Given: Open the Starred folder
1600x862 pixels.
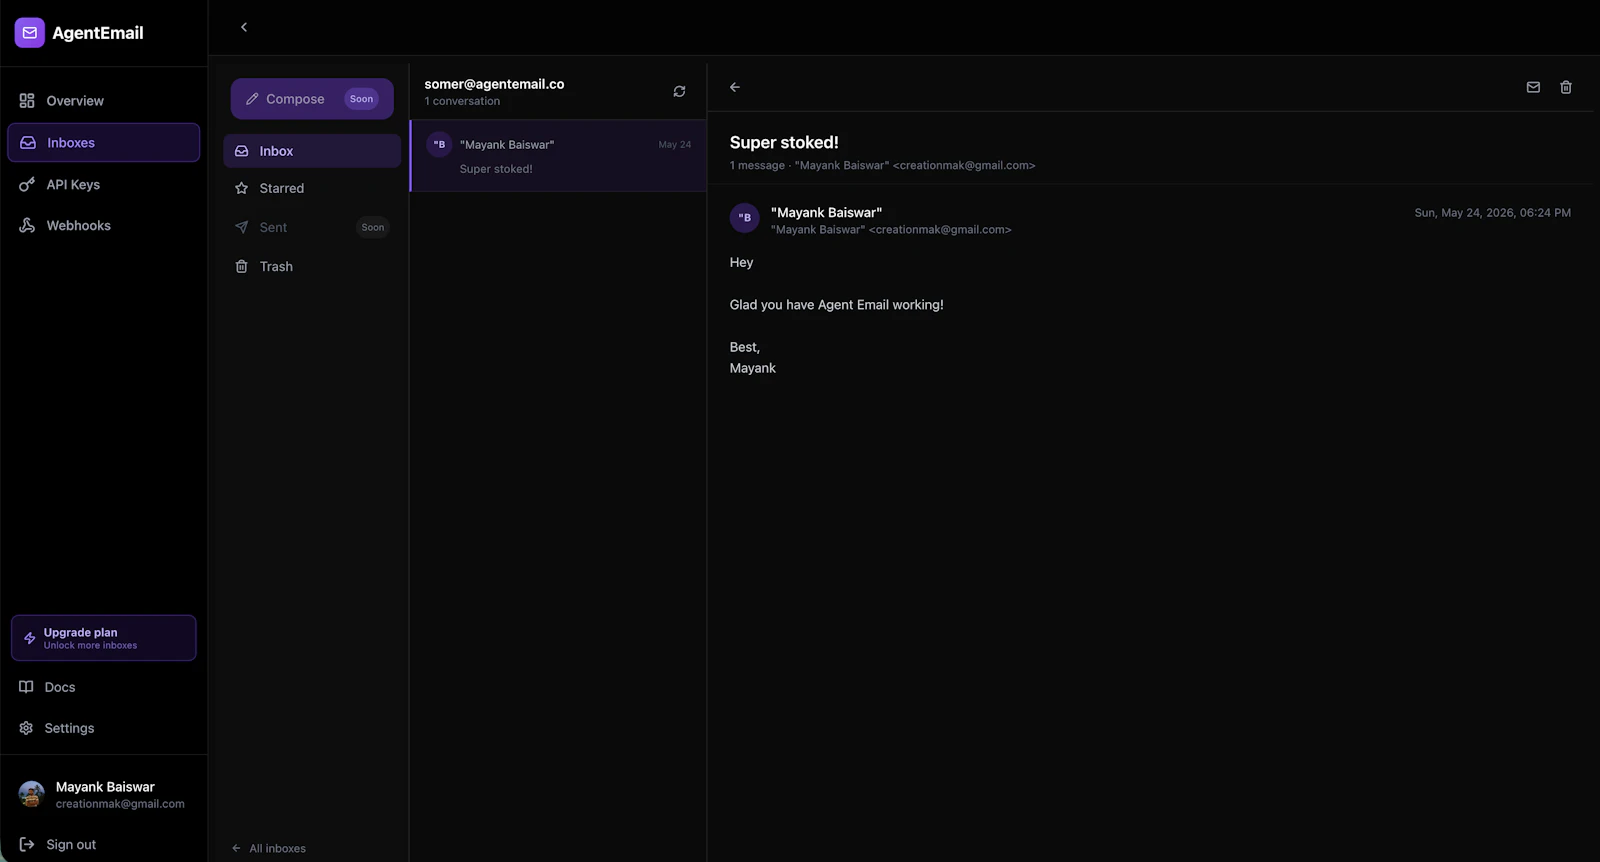Looking at the screenshot, I should 312,188.
